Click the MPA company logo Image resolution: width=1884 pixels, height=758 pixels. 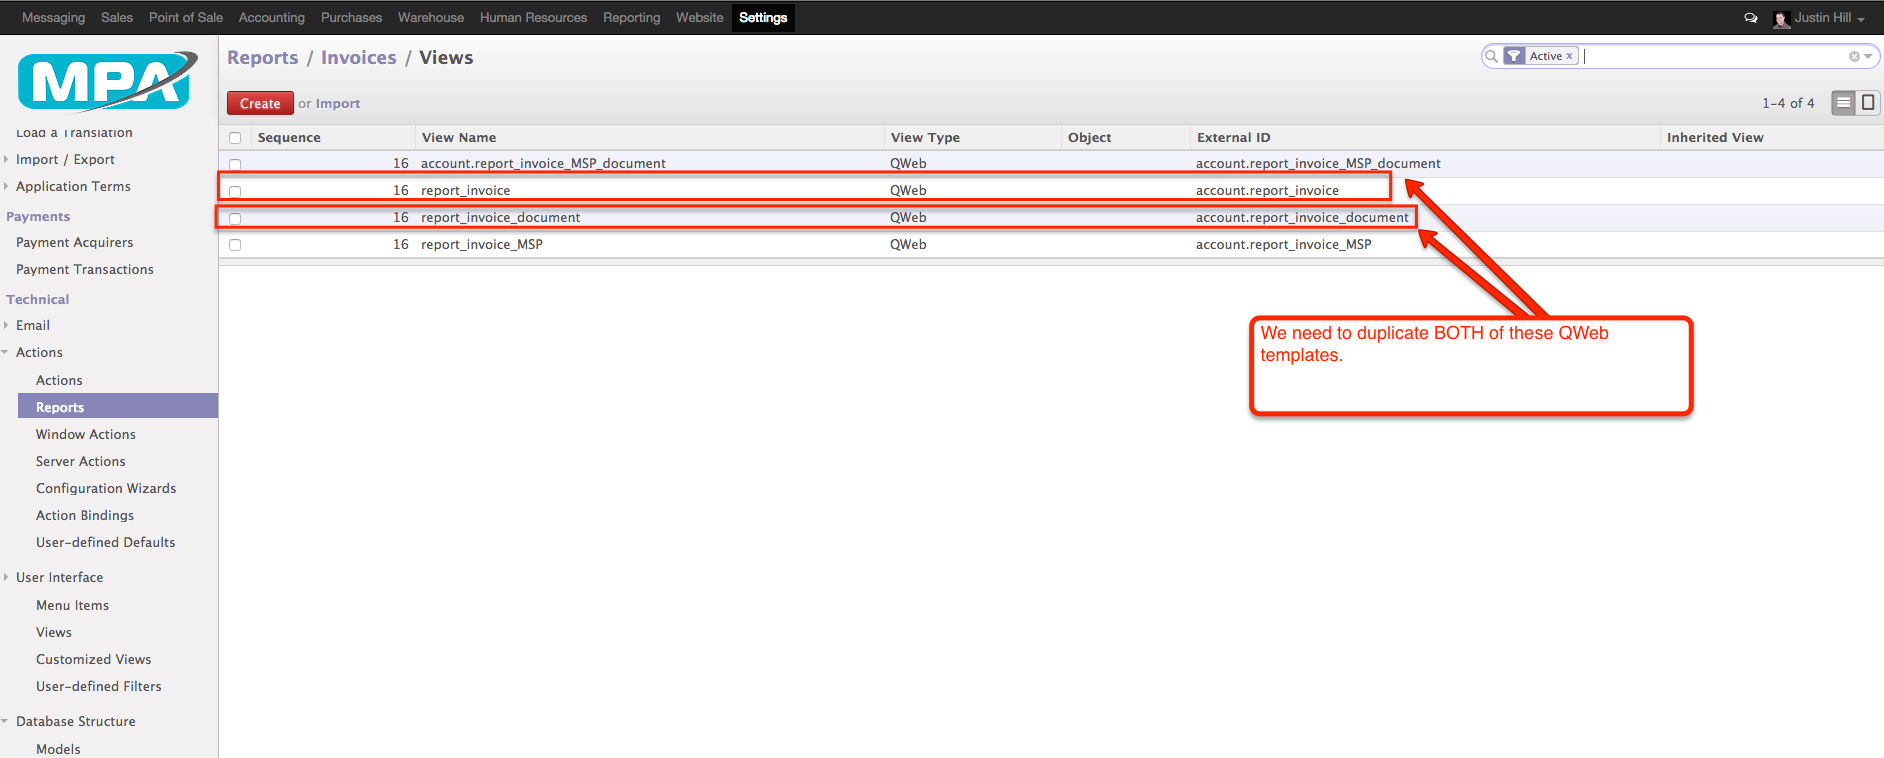pyautogui.click(x=107, y=82)
